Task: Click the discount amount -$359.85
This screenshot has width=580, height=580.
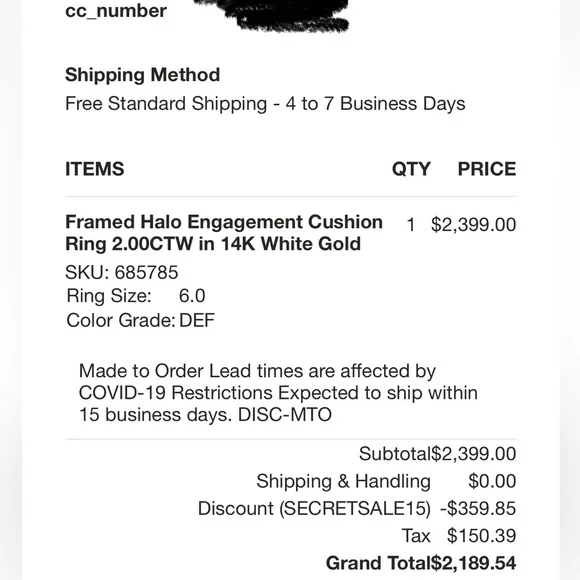Action: [478, 509]
